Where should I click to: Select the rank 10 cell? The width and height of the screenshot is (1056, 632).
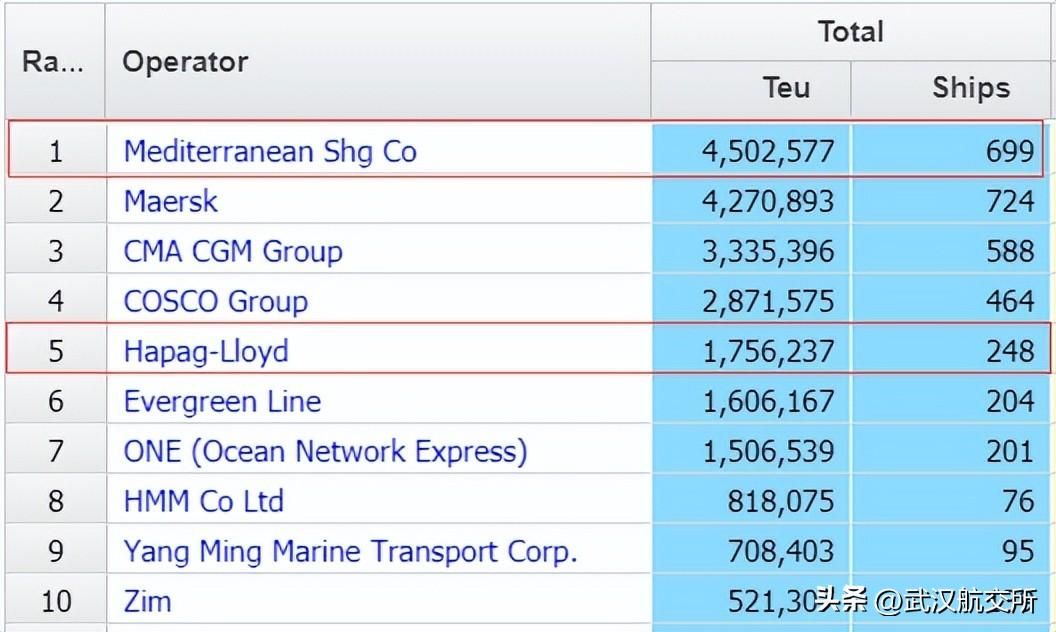click(x=56, y=601)
